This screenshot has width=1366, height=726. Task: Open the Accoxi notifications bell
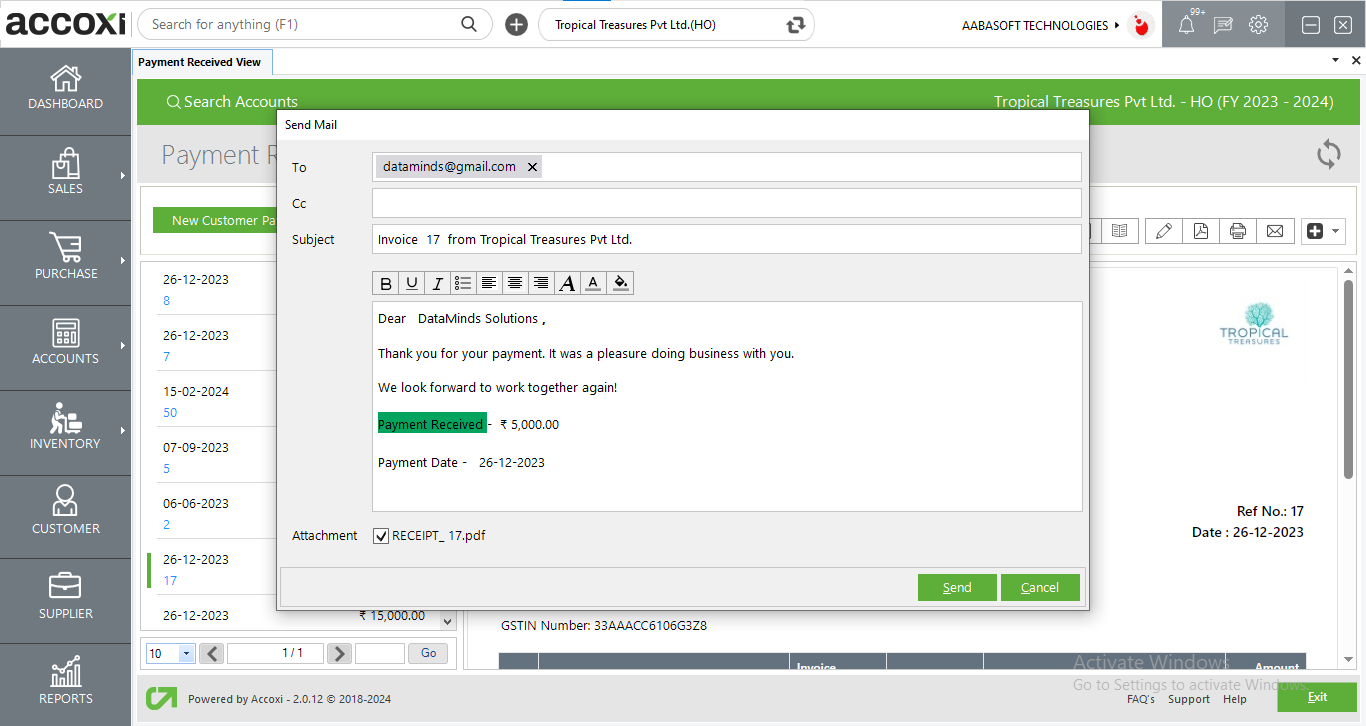click(x=1187, y=24)
